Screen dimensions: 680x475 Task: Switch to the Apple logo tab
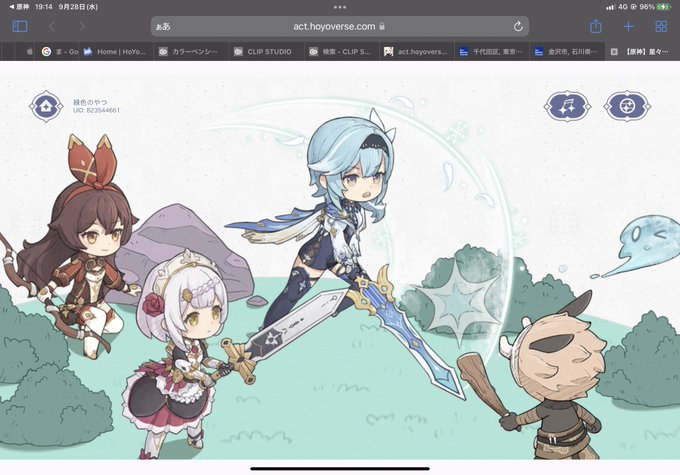coord(25,51)
